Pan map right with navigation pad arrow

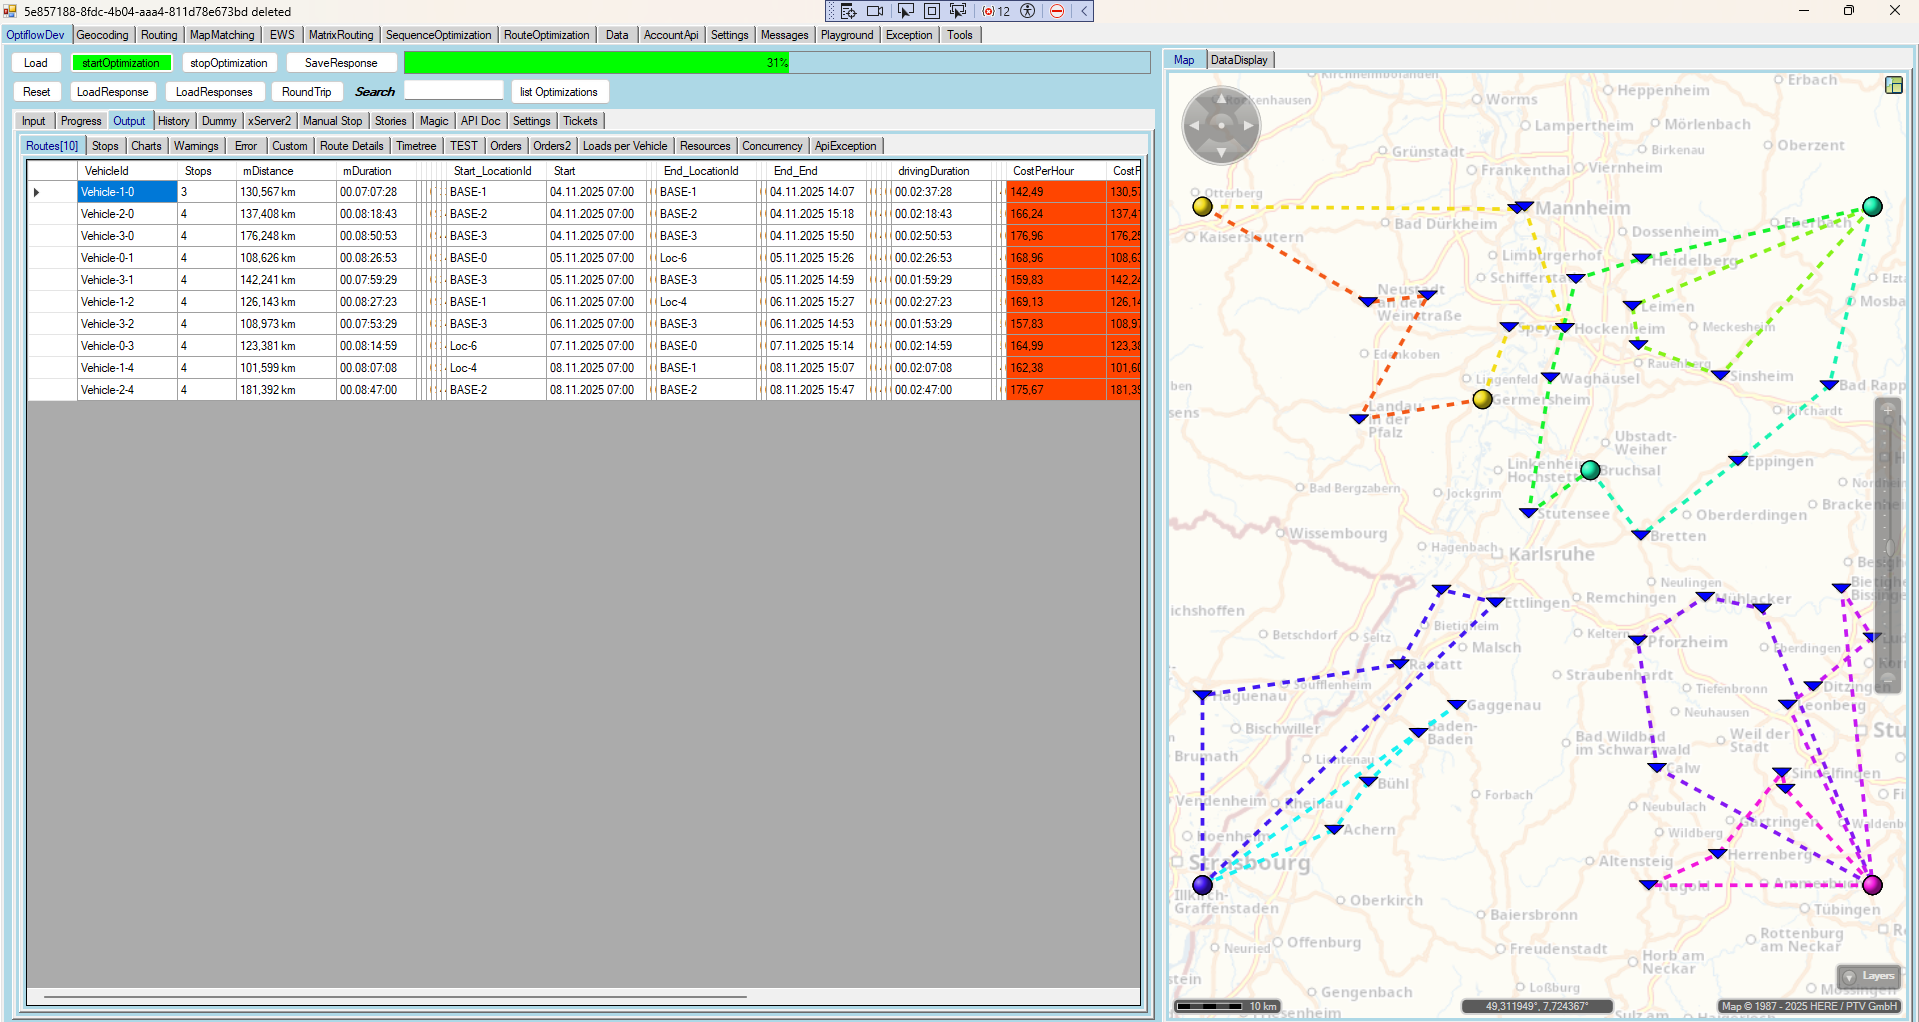[x=1247, y=126]
